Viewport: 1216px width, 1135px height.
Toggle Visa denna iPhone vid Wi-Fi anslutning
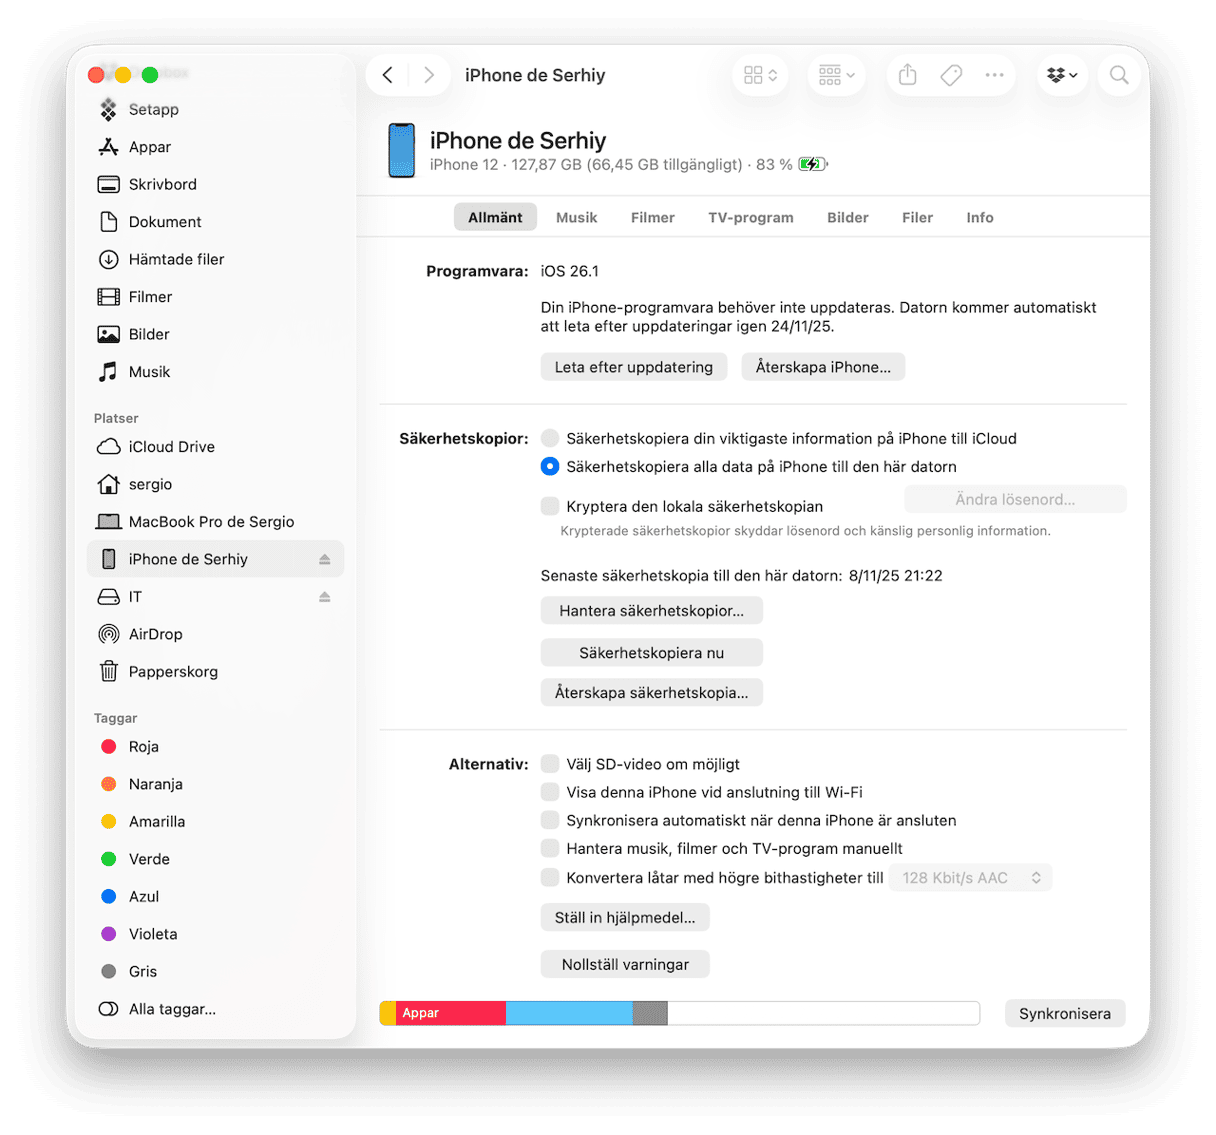(x=550, y=792)
